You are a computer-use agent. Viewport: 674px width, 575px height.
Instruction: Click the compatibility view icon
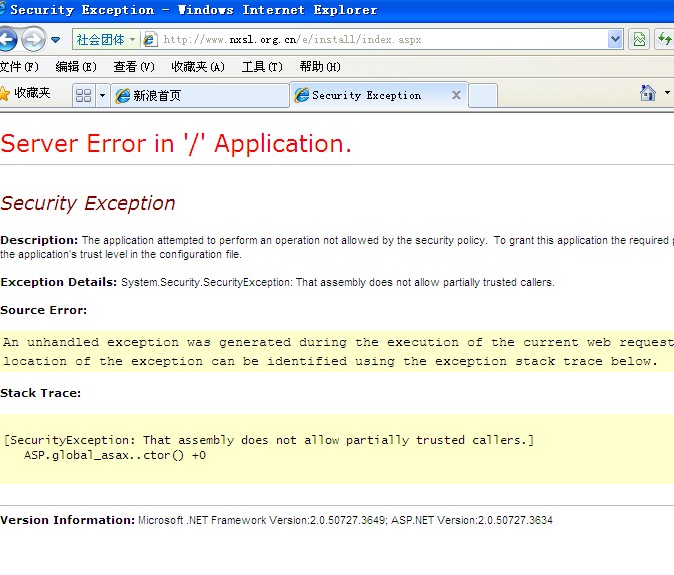pos(640,40)
